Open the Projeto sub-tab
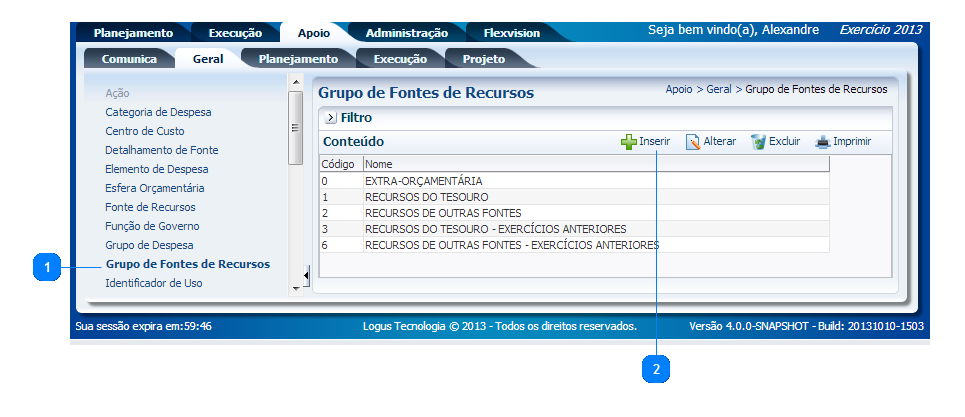Screen dimensions: 965x417 tap(483, 59)
